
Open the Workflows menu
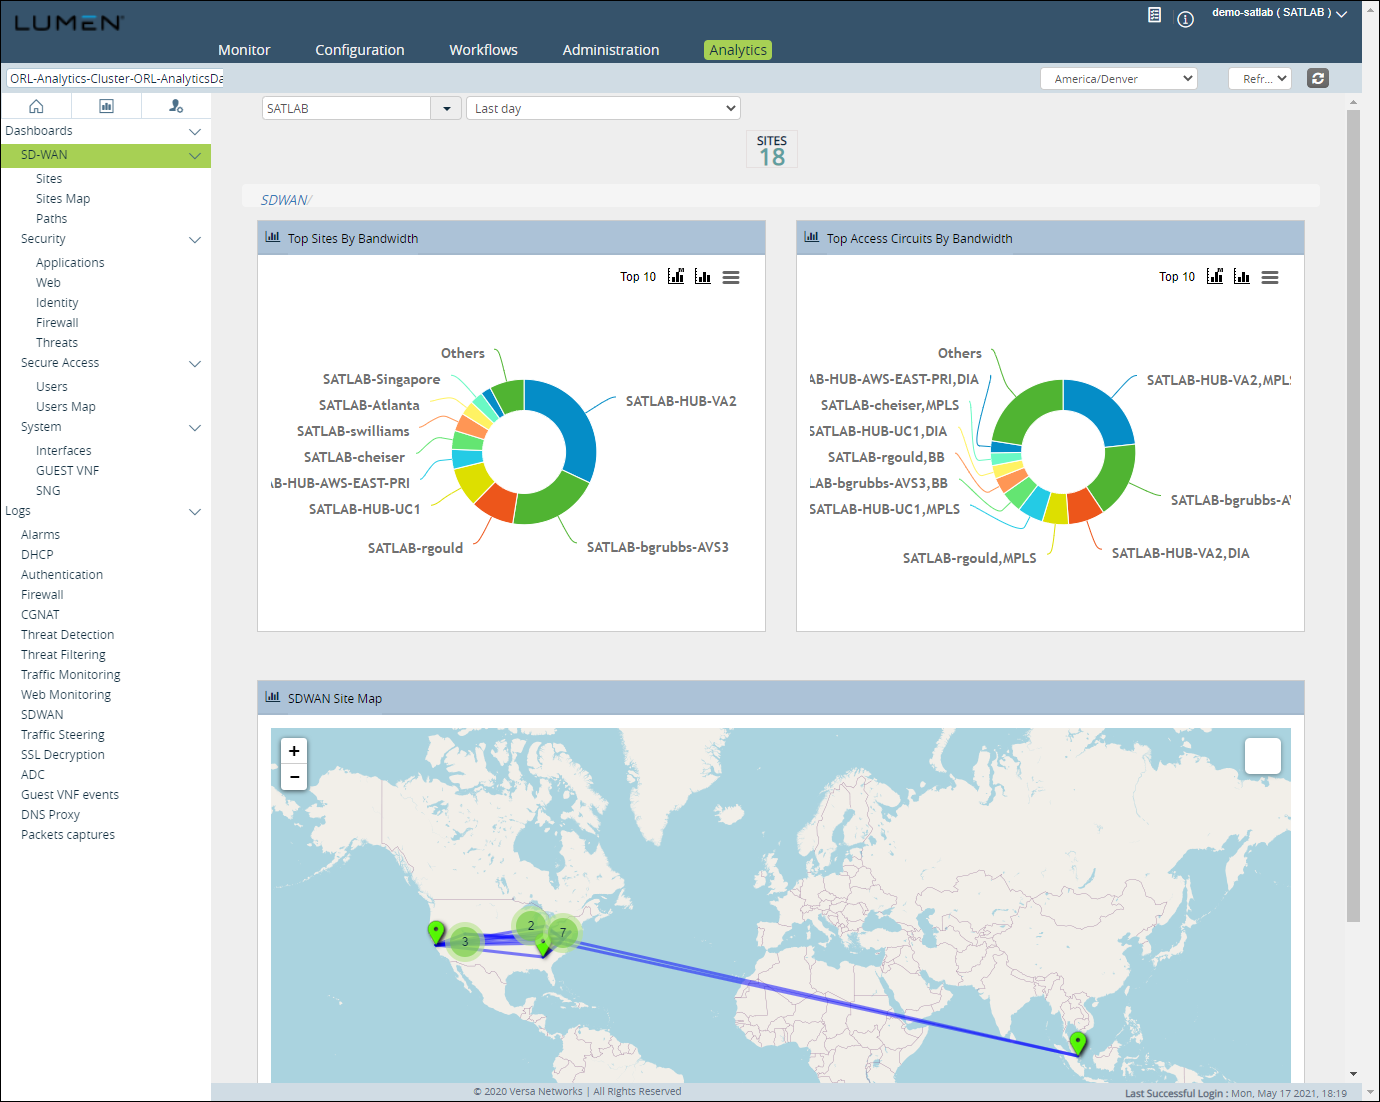[483, 49]
